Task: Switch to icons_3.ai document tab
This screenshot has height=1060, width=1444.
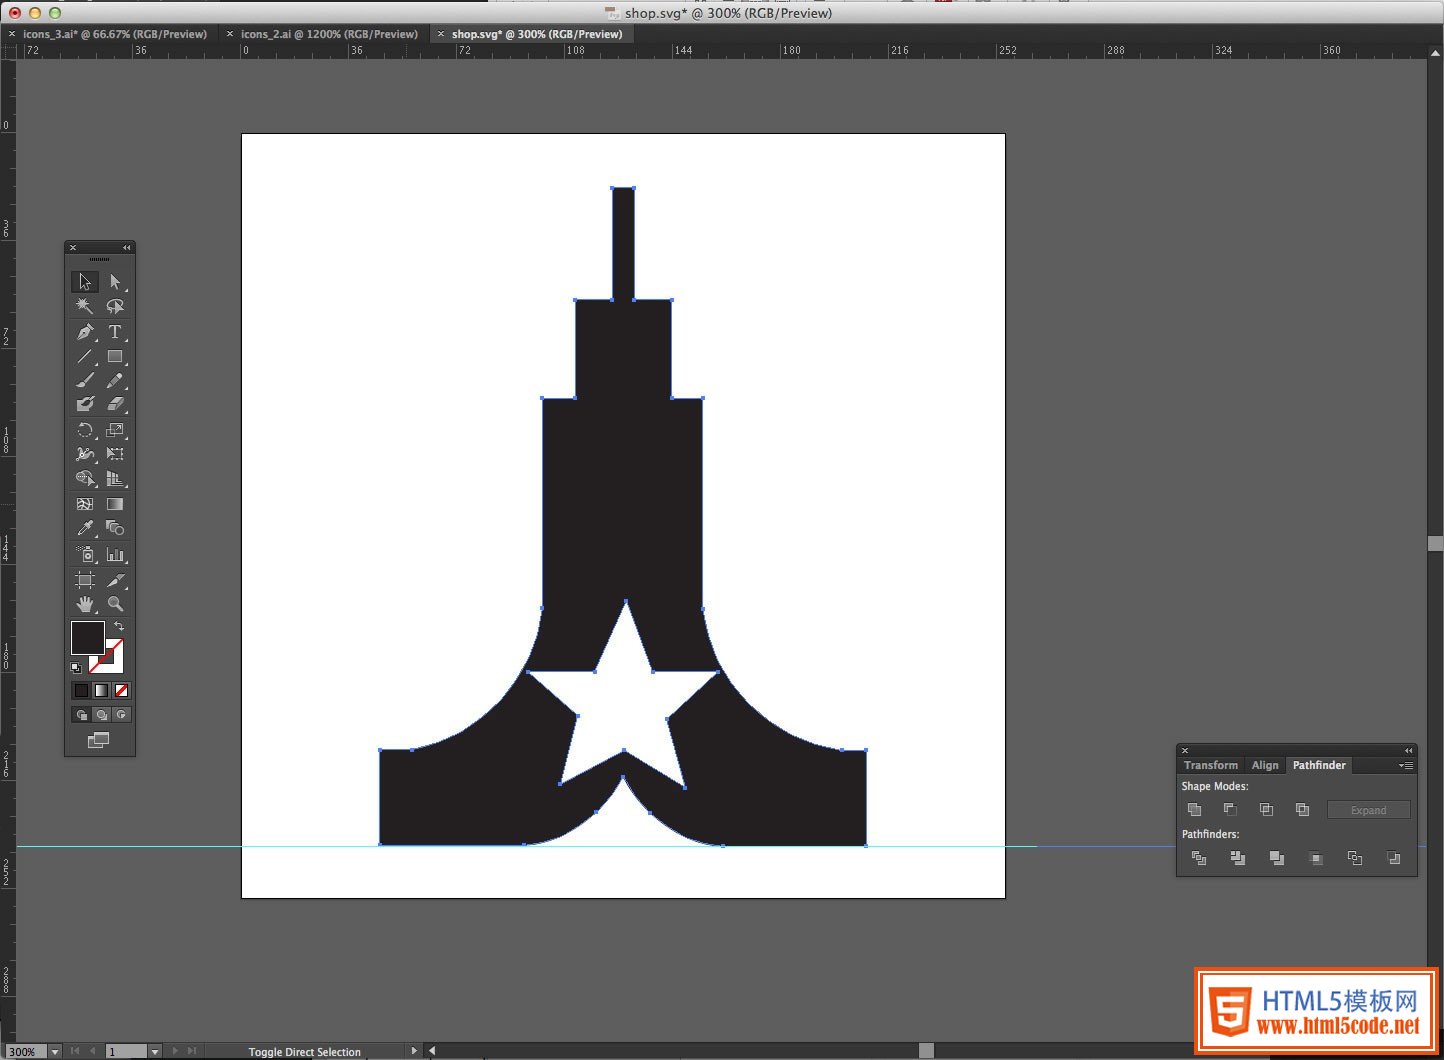Action: tap(115, 34)
